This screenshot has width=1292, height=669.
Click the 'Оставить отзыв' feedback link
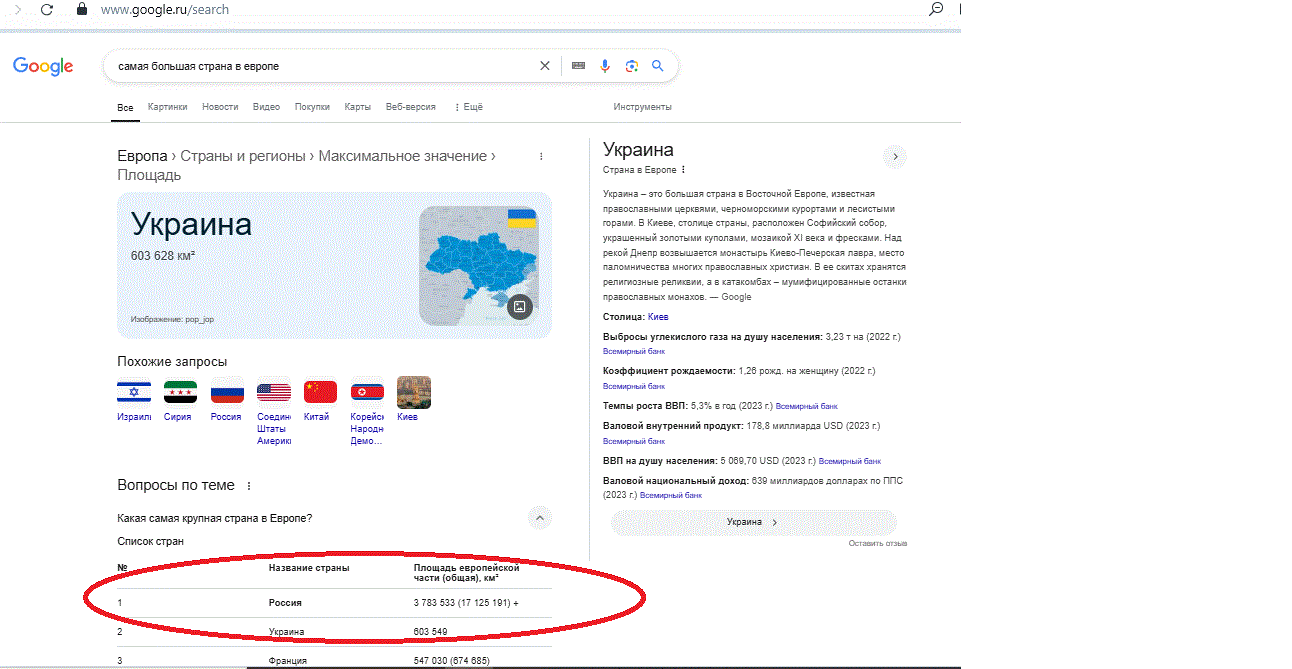point(877,544)
